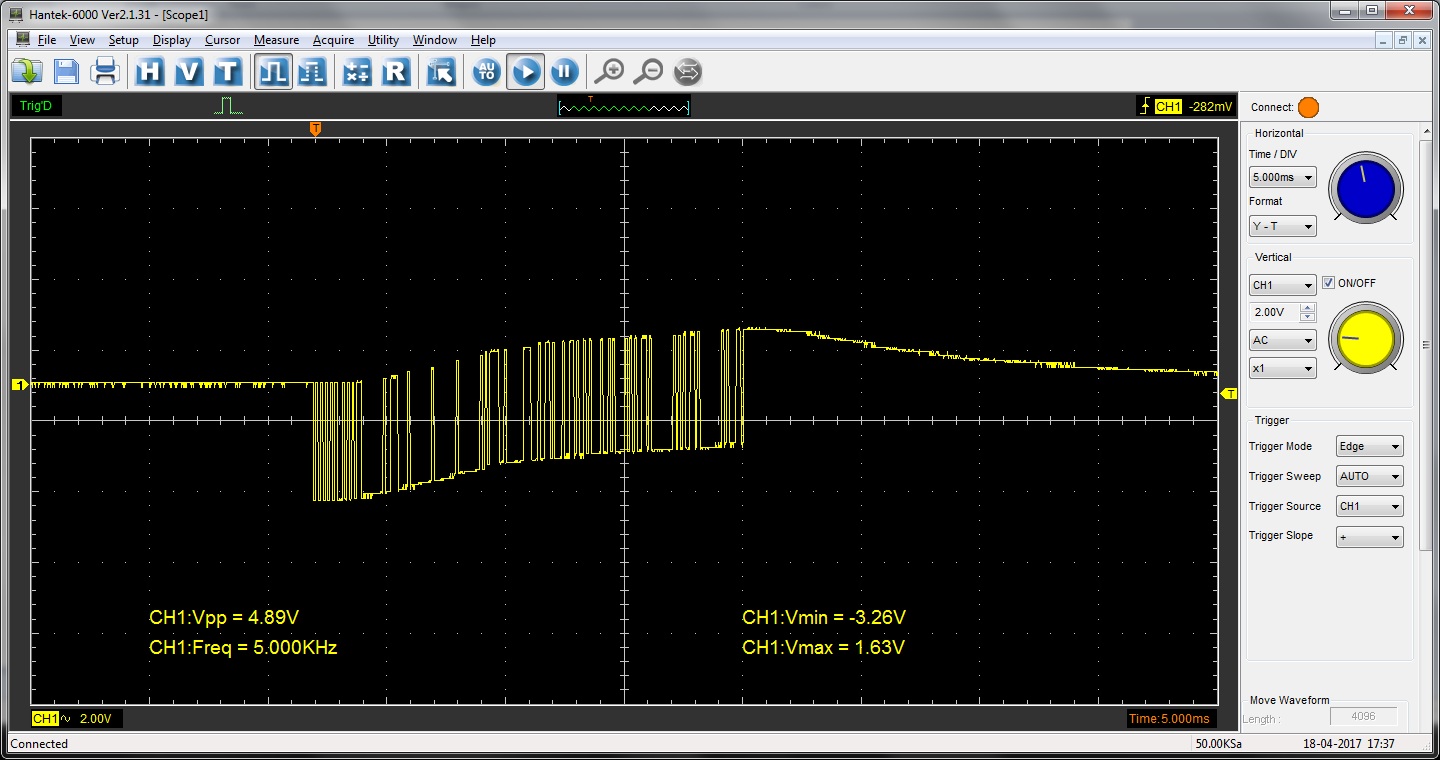
Task: Open the Acquire menu
Action: (333, 40)
